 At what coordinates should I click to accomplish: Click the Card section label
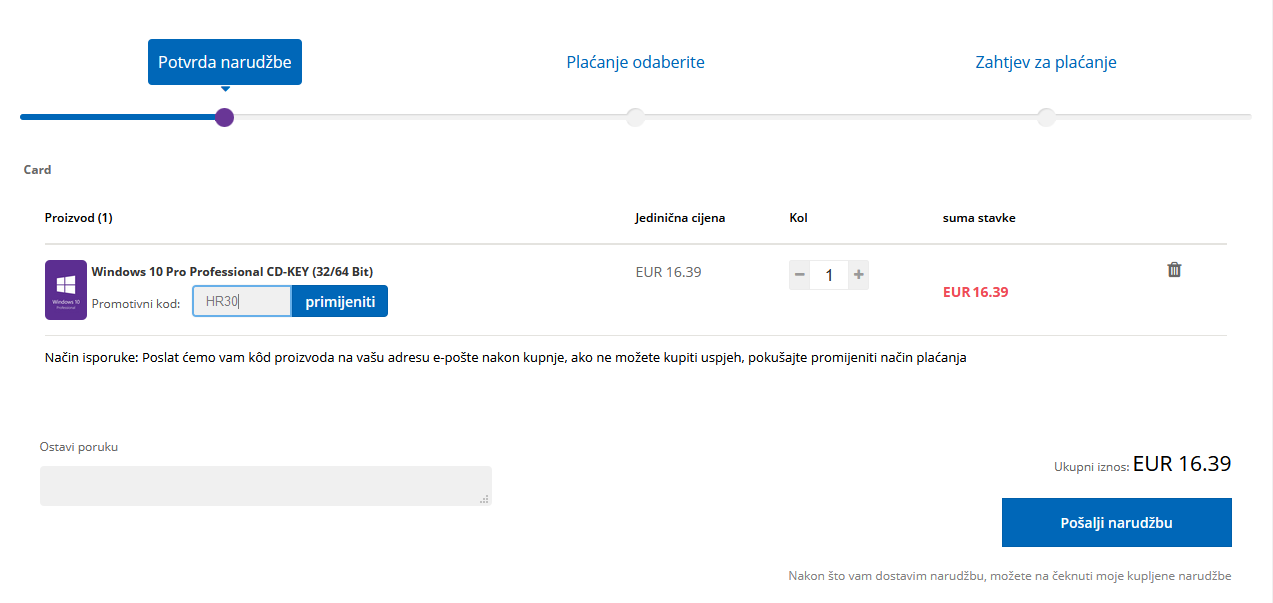[x=38, y=170]
